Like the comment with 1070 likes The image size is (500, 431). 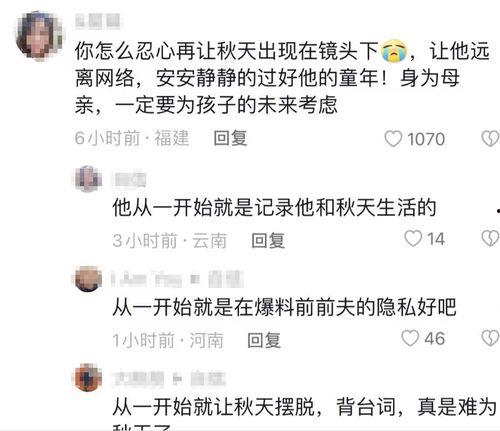[393, 139]
